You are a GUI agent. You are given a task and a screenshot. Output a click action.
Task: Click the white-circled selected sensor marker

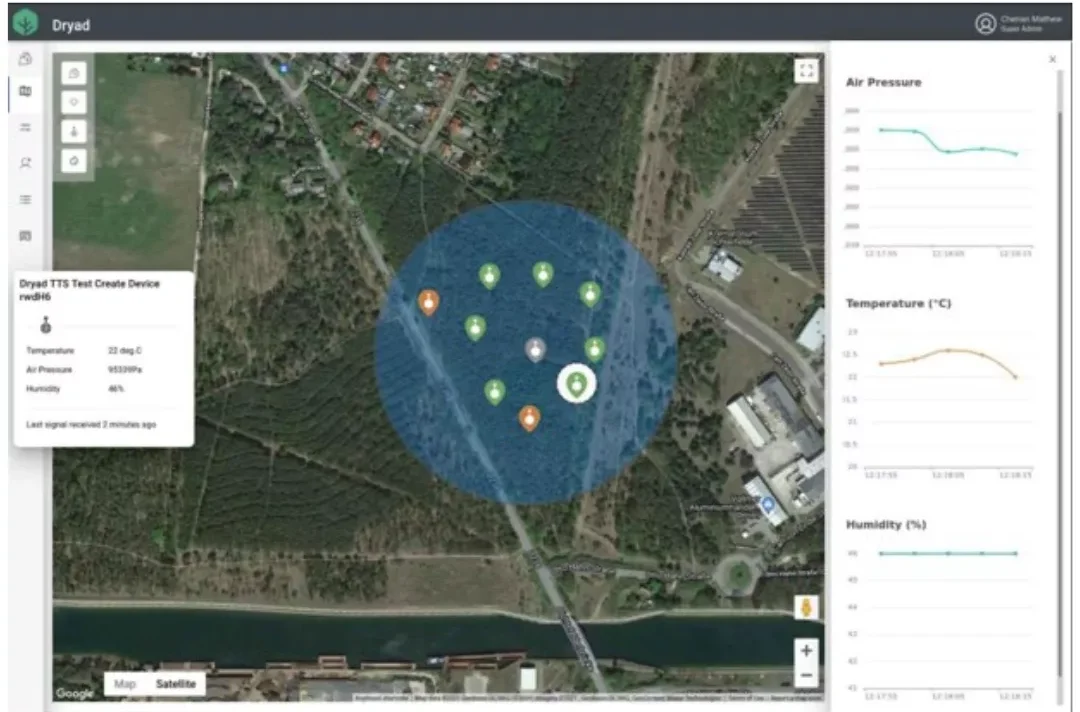[576, 384]
